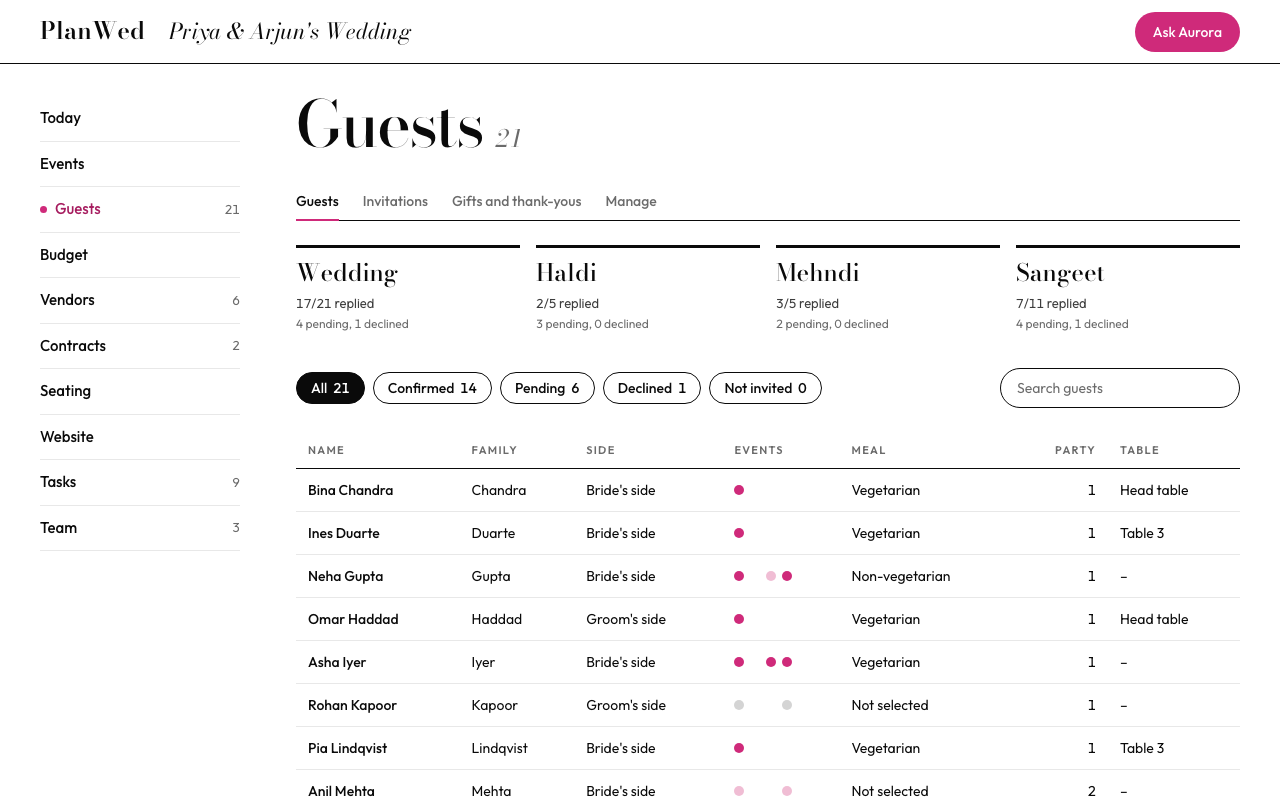1280x800 pixels.
Task: Navigate to Website in the sidebar
Action: click(140, 437)
